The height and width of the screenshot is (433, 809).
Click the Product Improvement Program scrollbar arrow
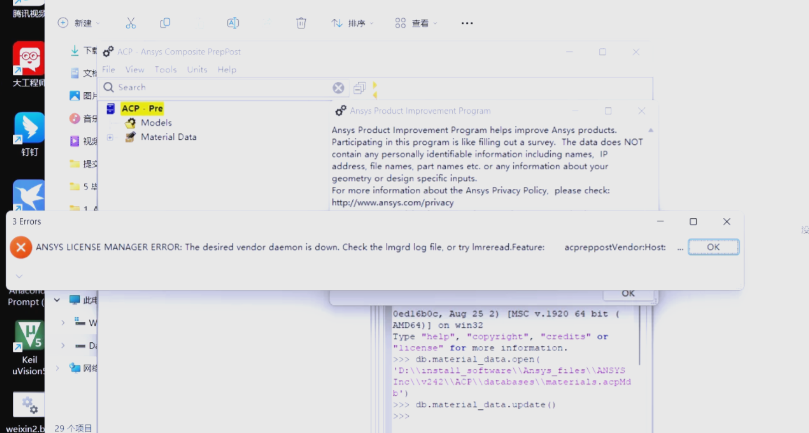coord(651,130)
